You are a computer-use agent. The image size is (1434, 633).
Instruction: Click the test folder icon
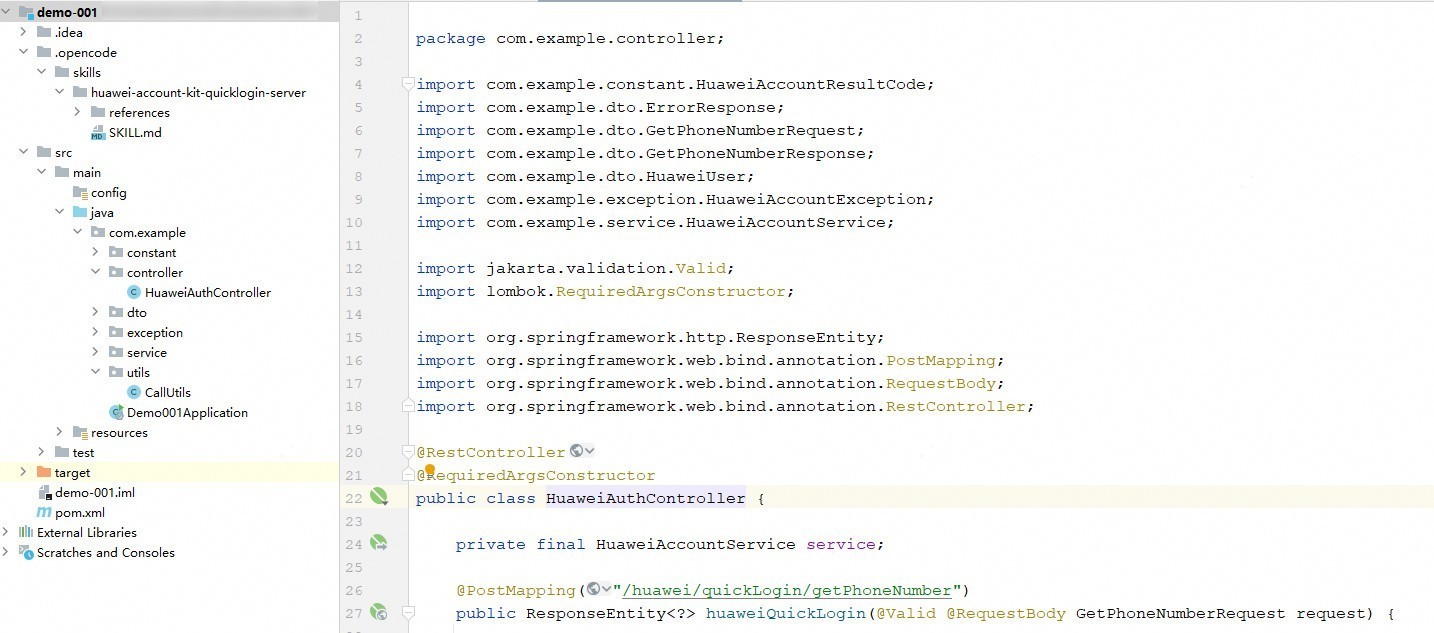(x=62, y=452)
